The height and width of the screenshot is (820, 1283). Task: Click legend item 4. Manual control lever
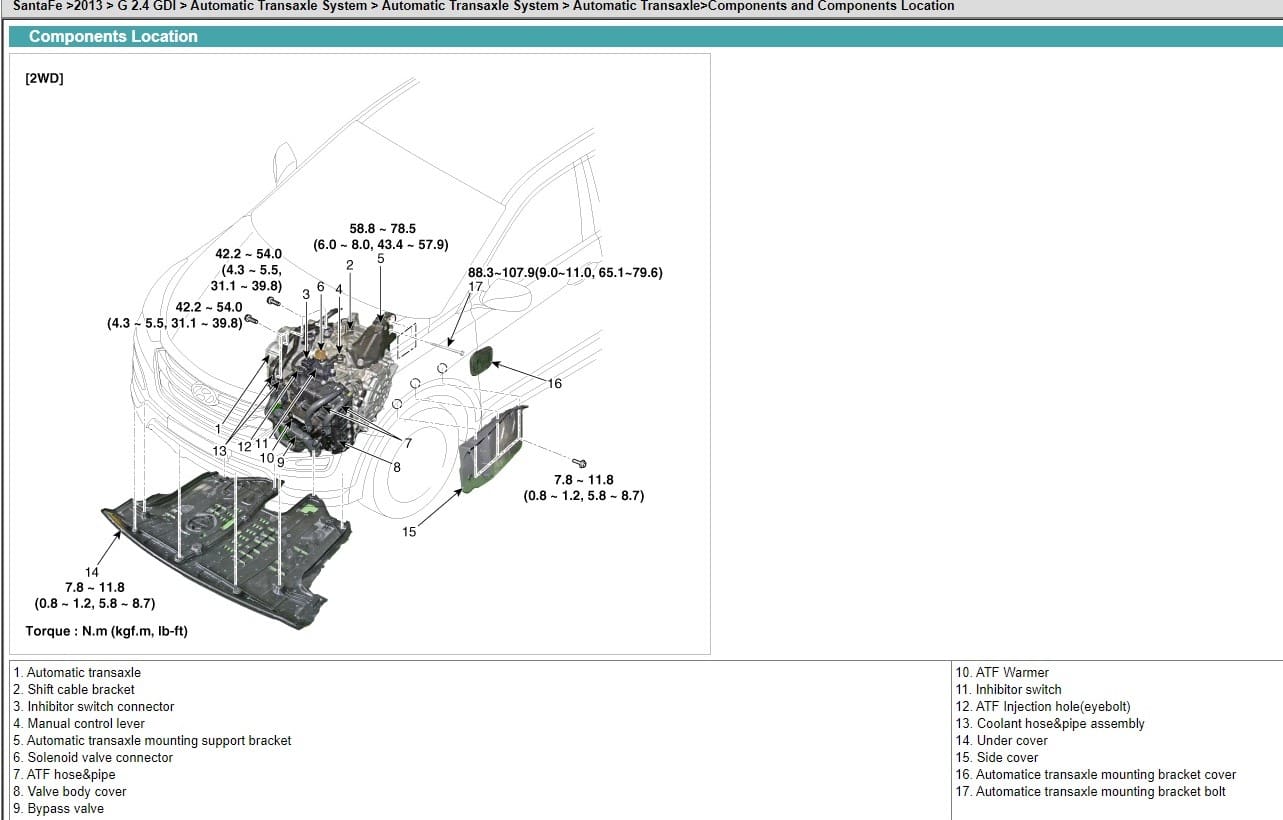coord(79,724)
